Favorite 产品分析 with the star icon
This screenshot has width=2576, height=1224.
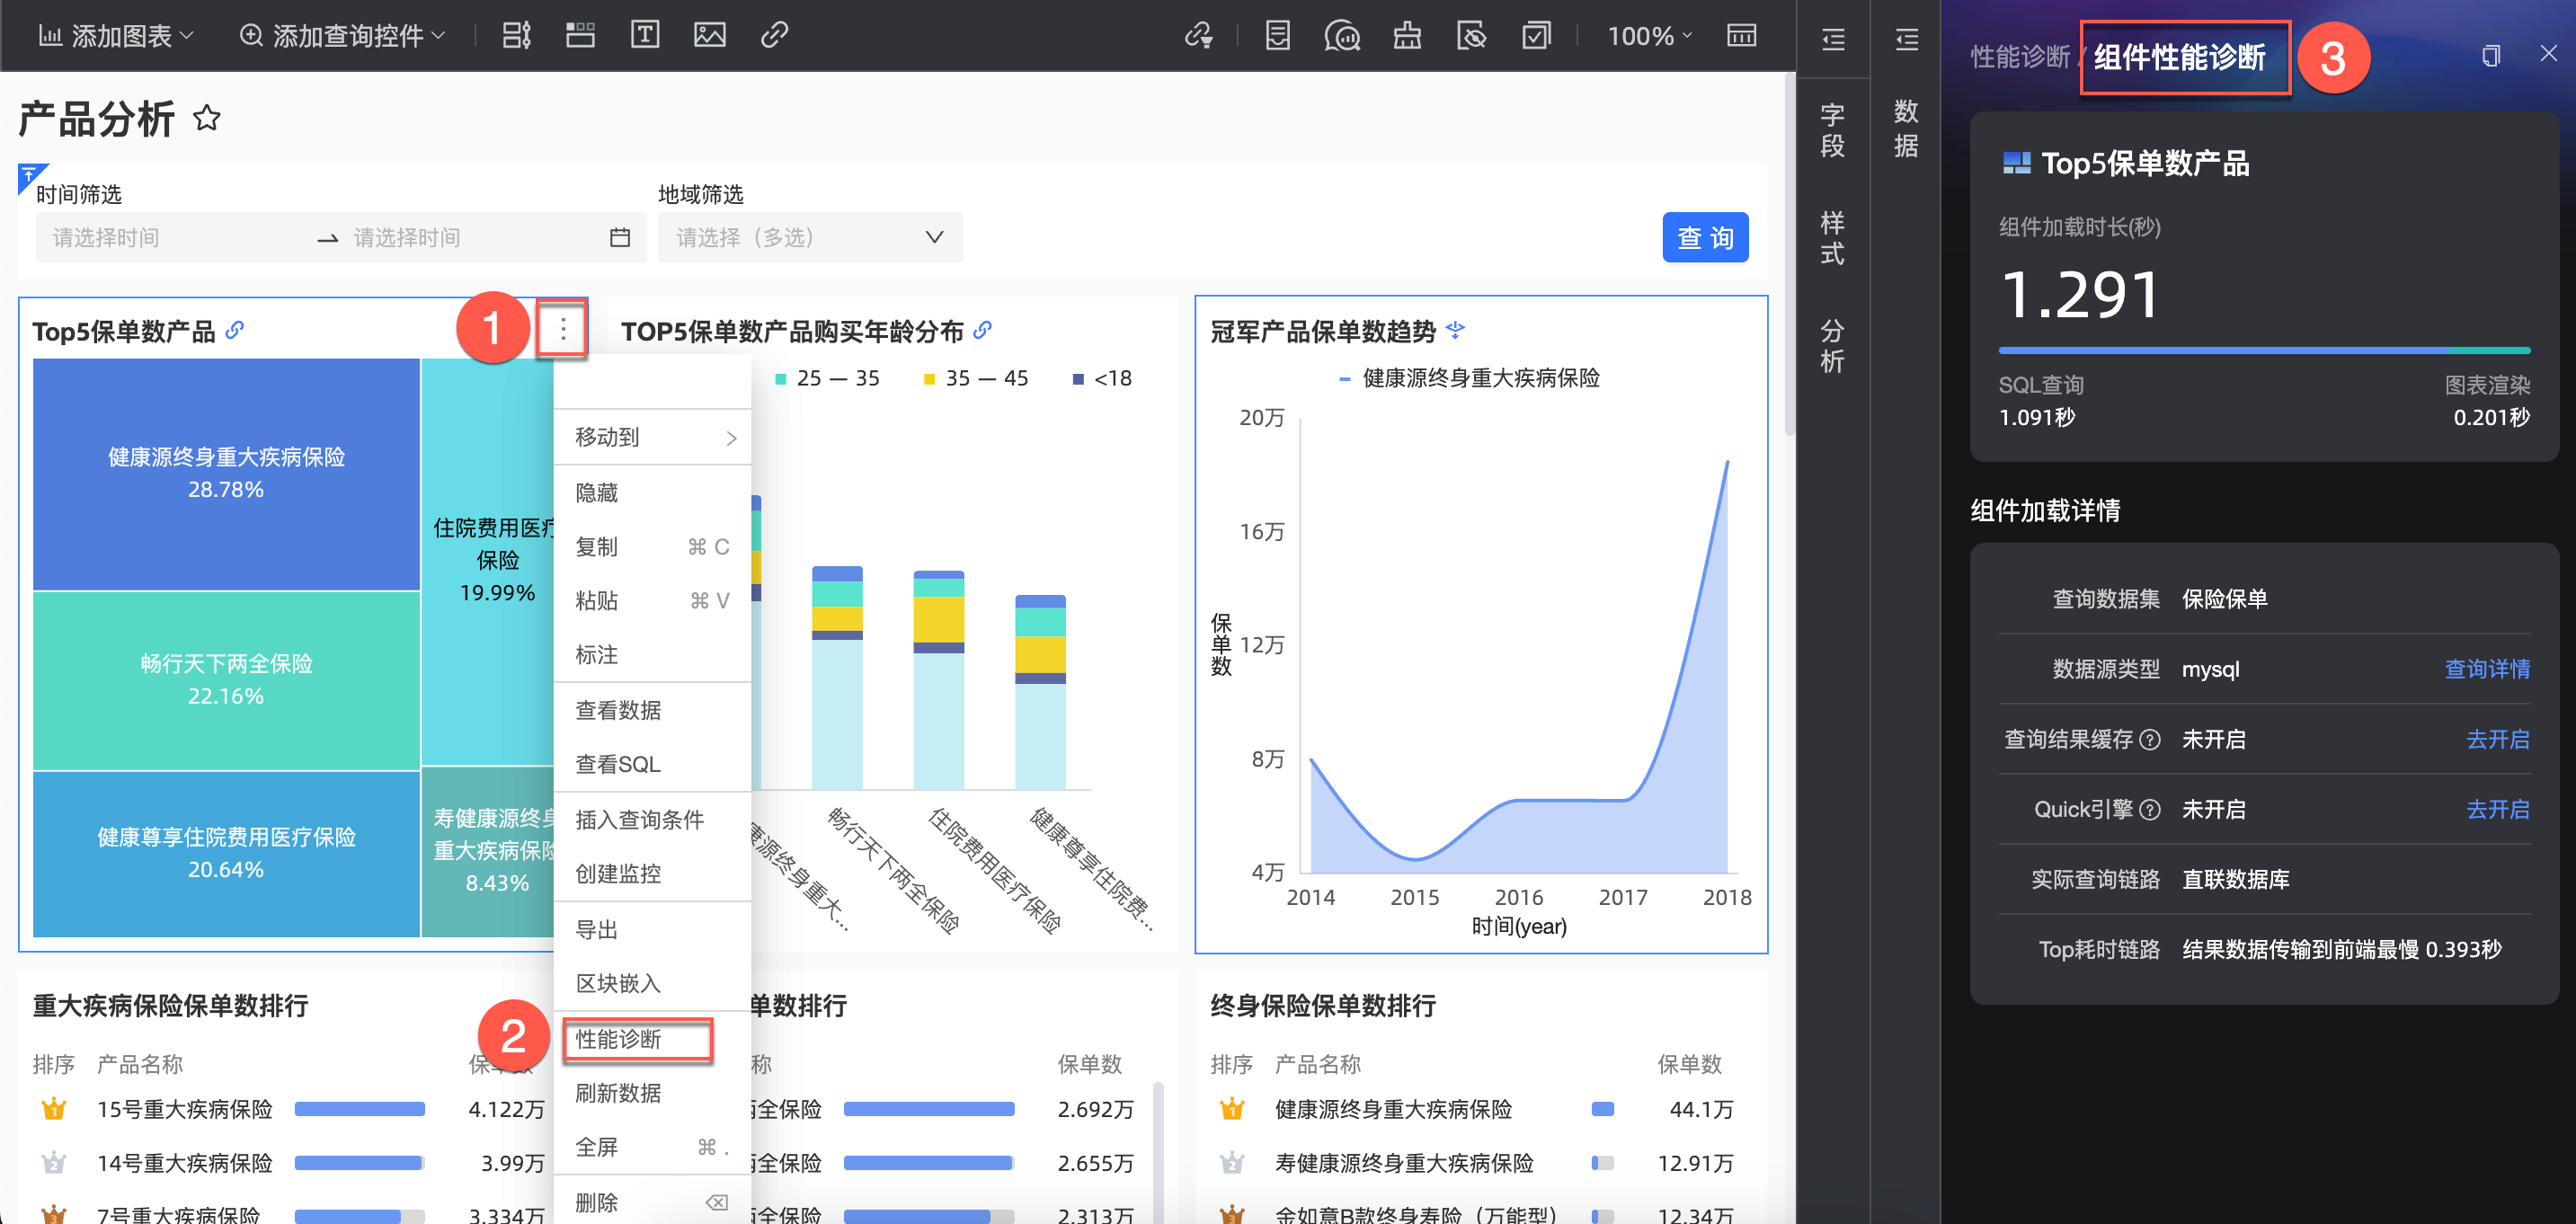207,118
